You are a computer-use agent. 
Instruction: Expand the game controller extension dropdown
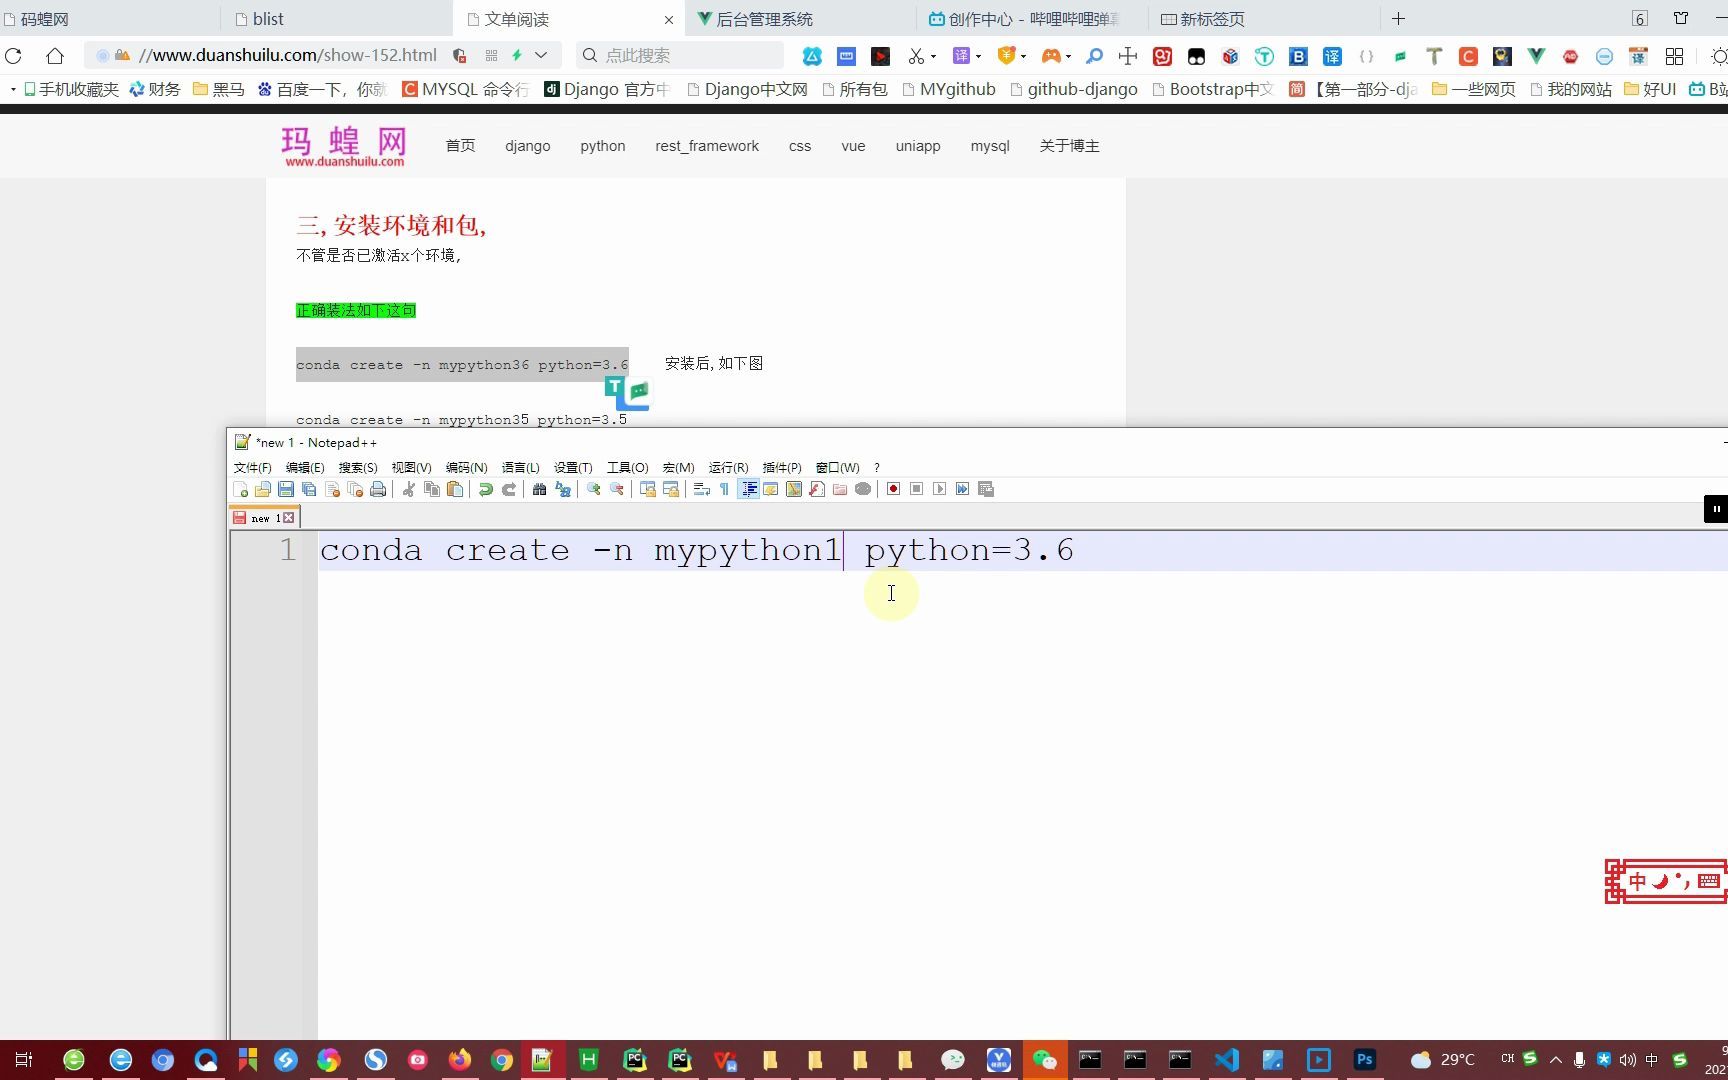click(1068, 56)
